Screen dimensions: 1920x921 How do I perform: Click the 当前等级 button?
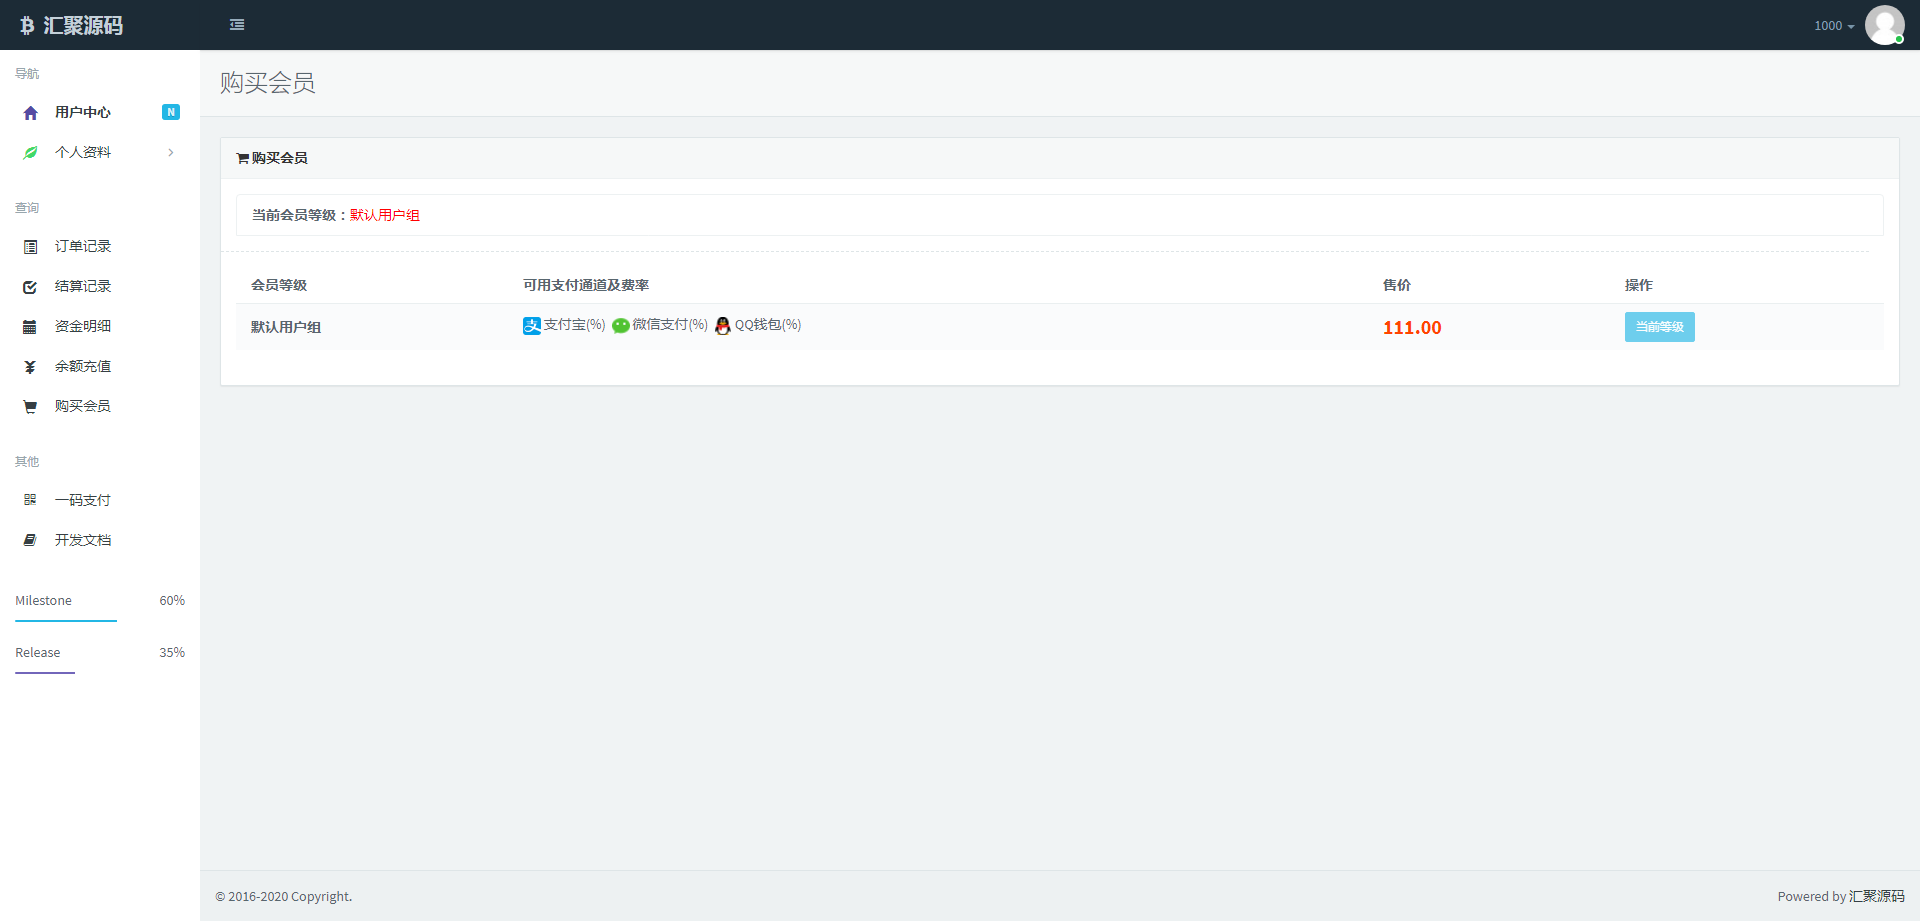point(1659,327)
